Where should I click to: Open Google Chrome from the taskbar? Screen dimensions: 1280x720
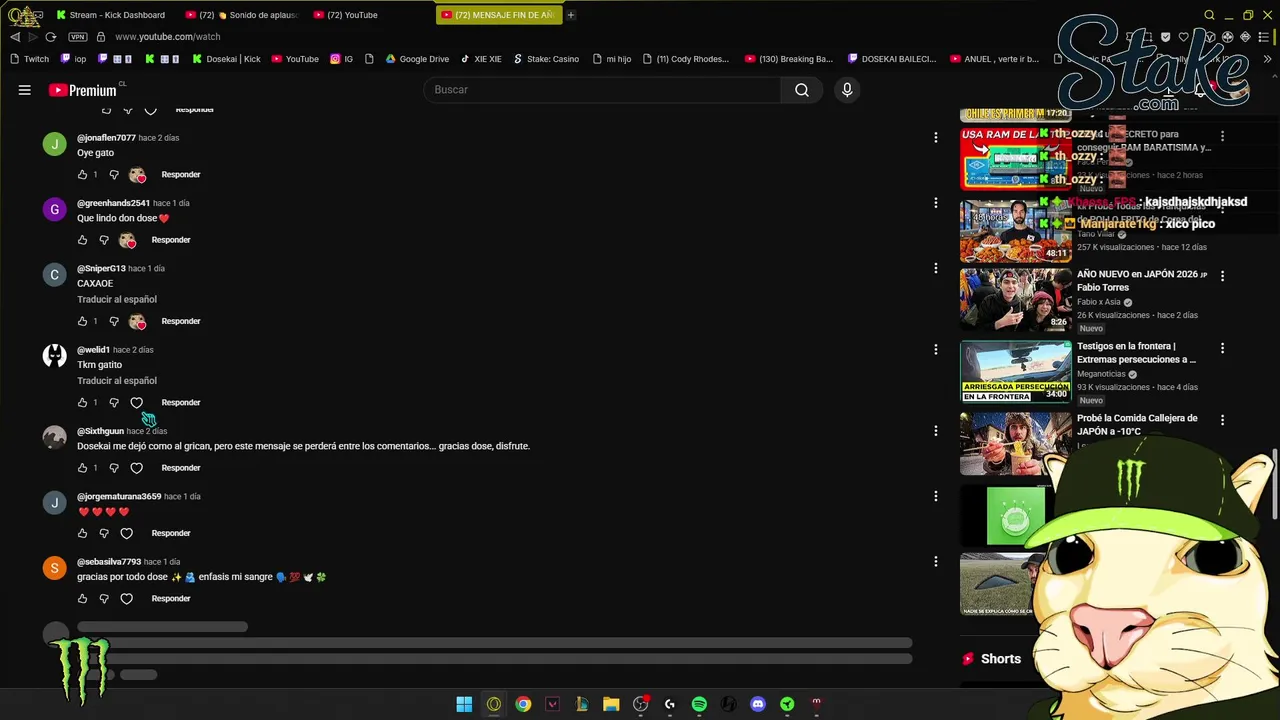click(523, 704)
